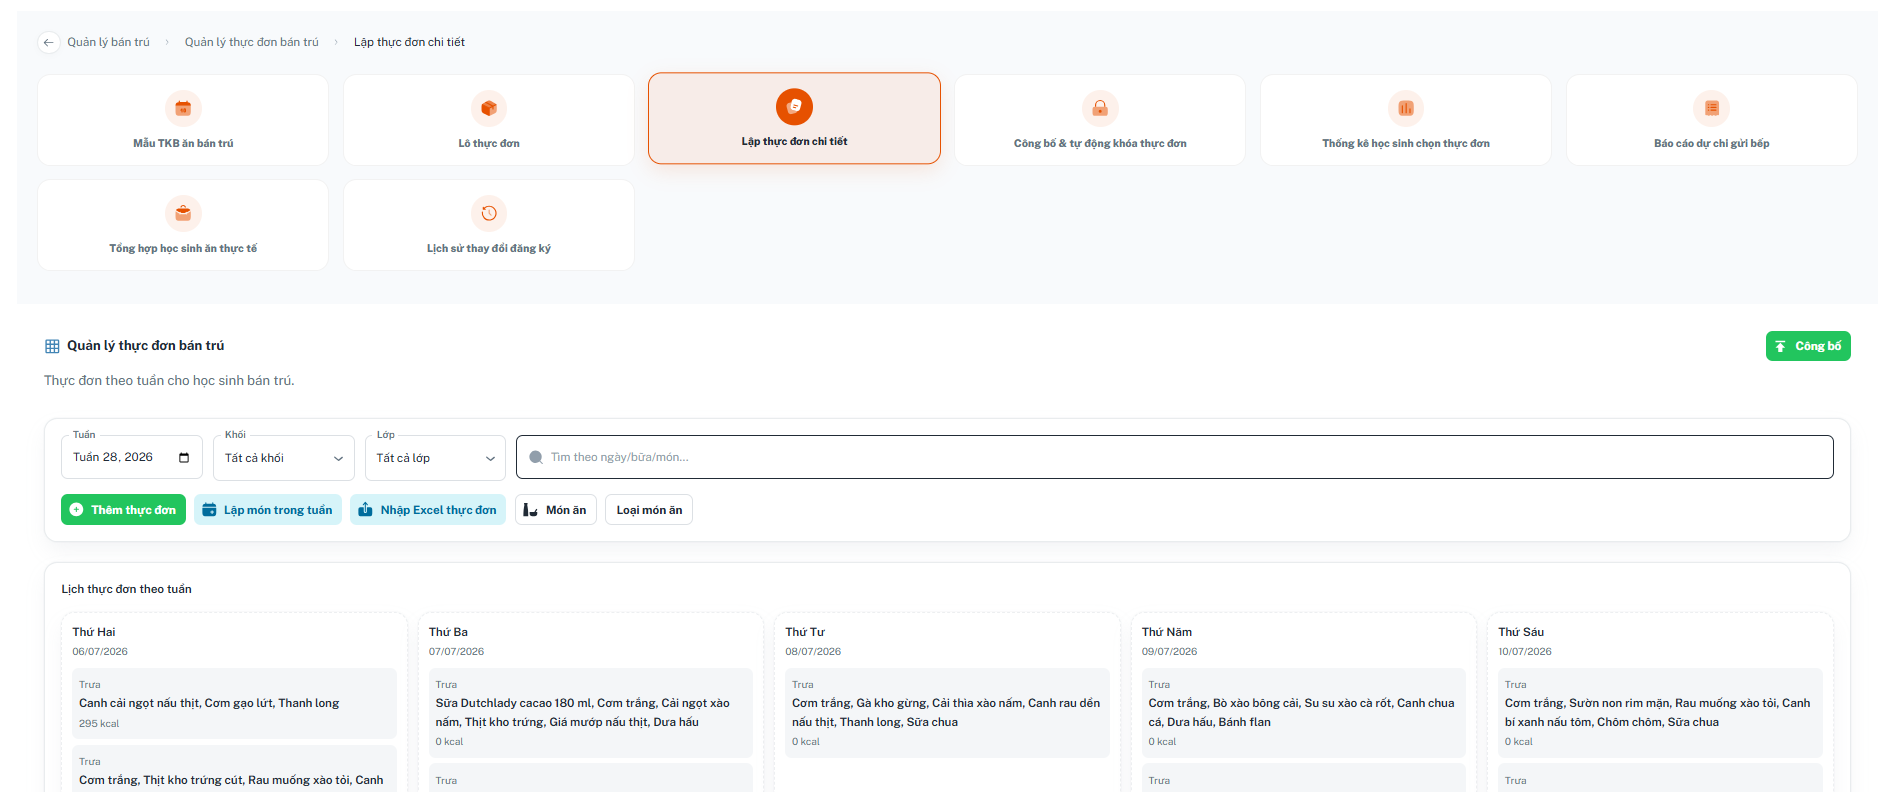Viewport: 1898px width, 792px height.
Task: Focus the Tìm theo ngày/bữa/món search field
Action: tap(1175, 457)
